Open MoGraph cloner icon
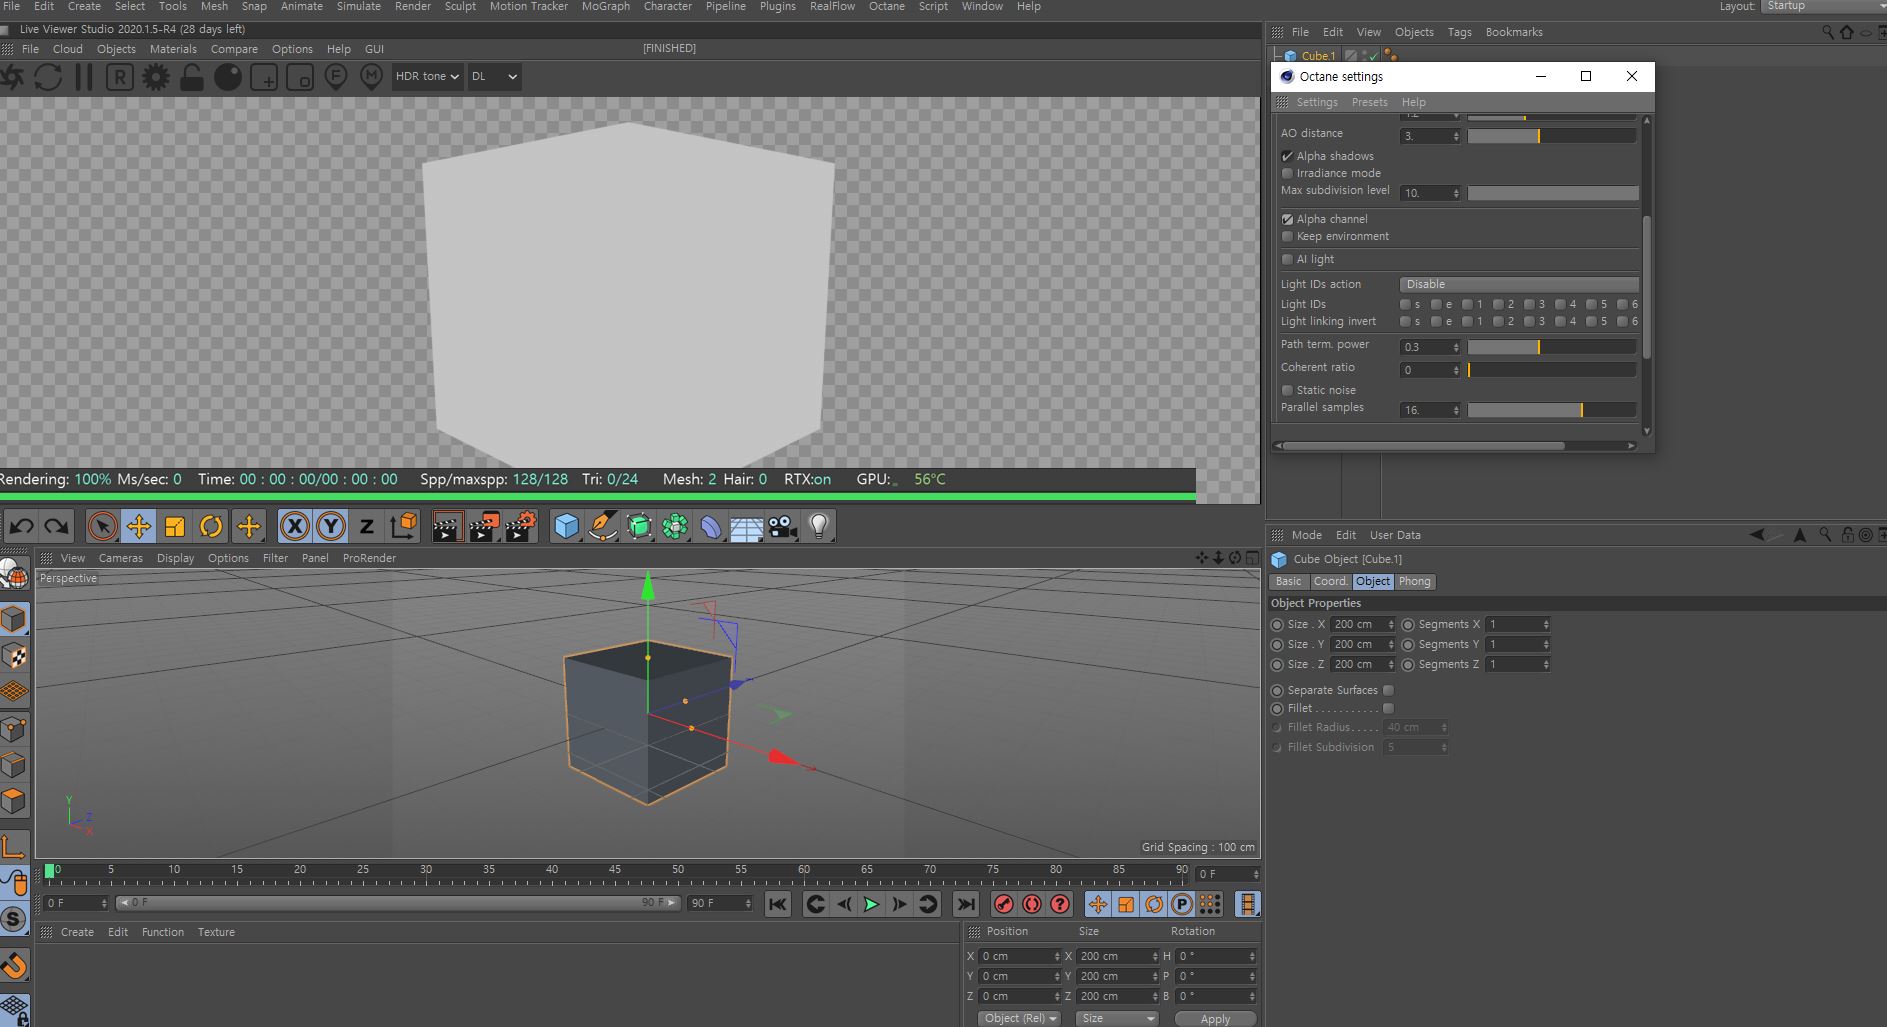The height and width of the screenshot is (1027, 1887). pyautogui.click(x=675, y=526)
